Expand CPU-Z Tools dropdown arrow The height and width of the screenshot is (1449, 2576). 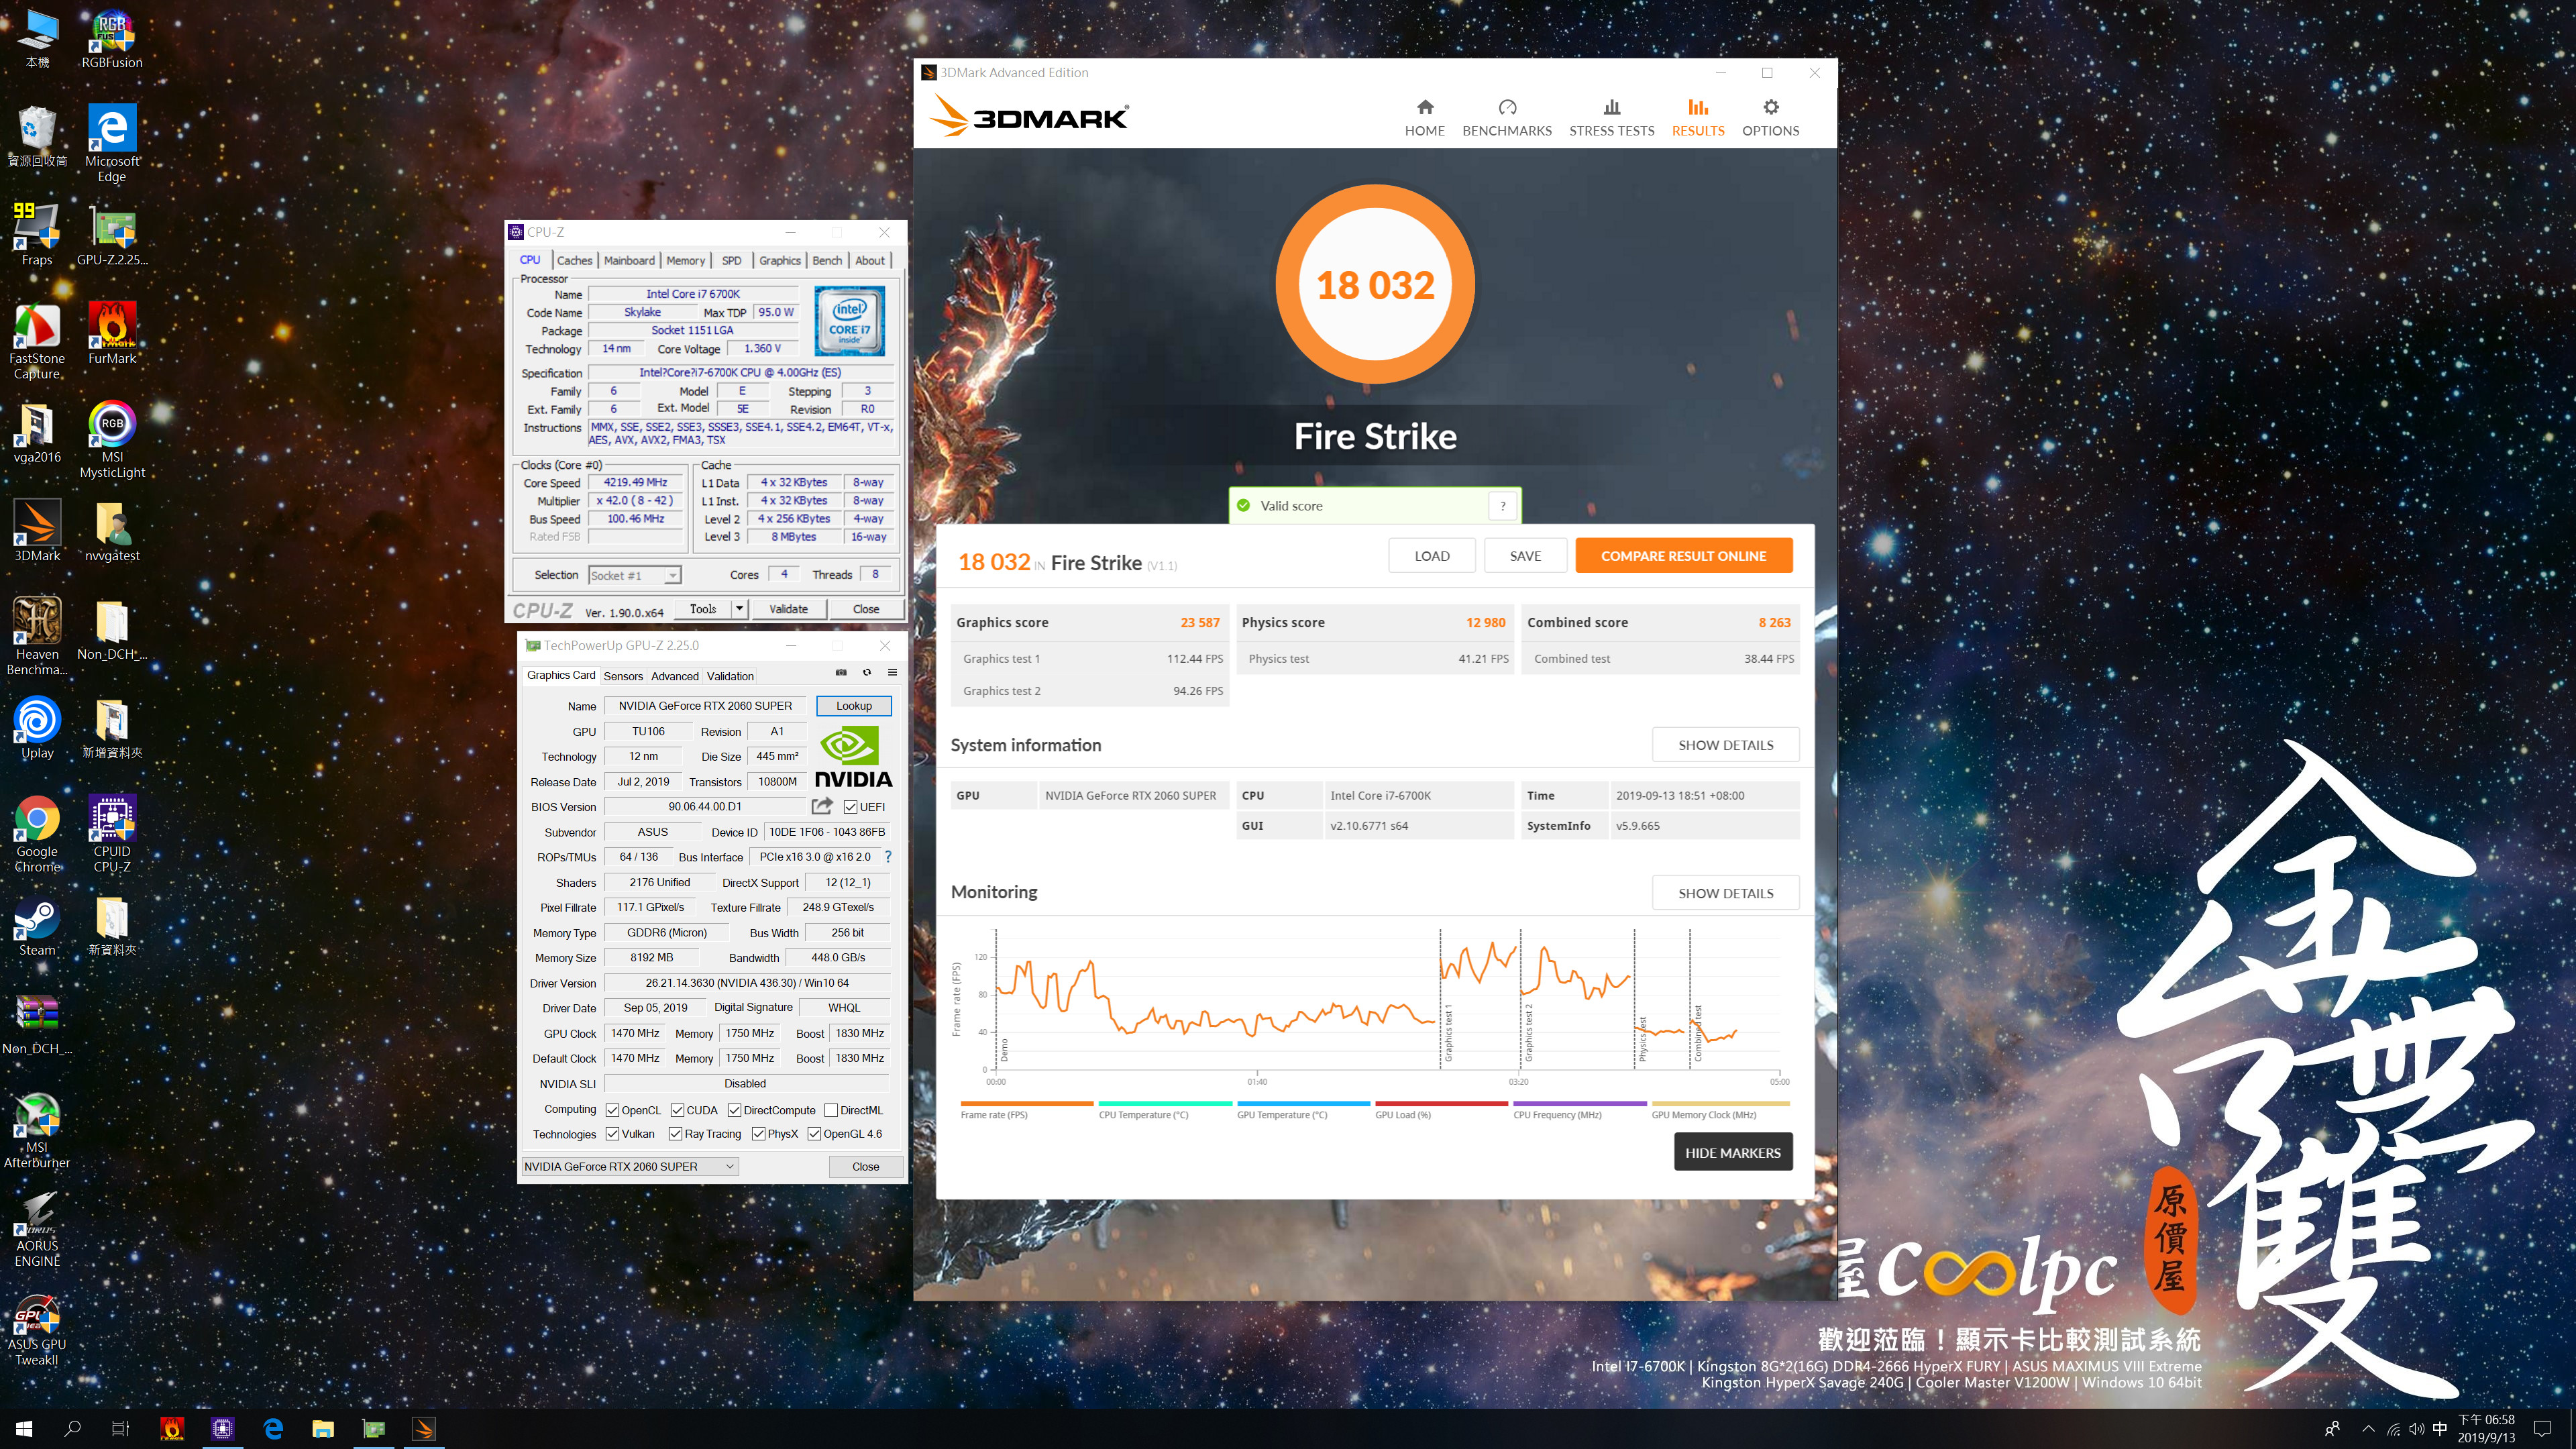tap(739, 609)
